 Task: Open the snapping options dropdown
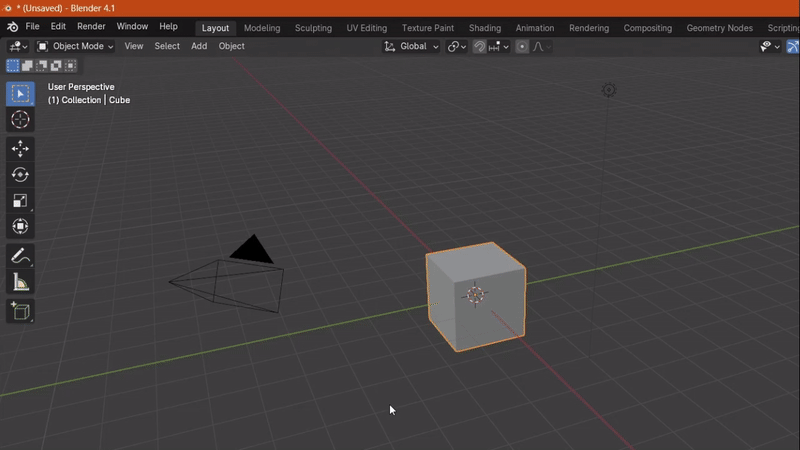[498, 46]
